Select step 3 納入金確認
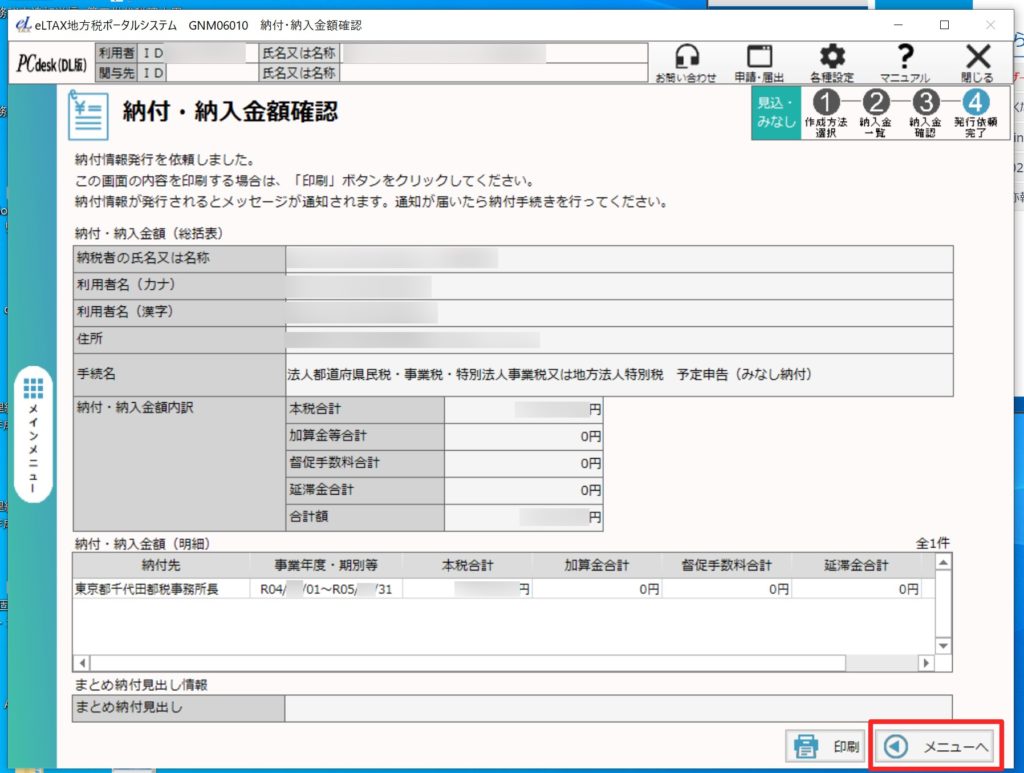1024x773 pixels. point(925,112)
